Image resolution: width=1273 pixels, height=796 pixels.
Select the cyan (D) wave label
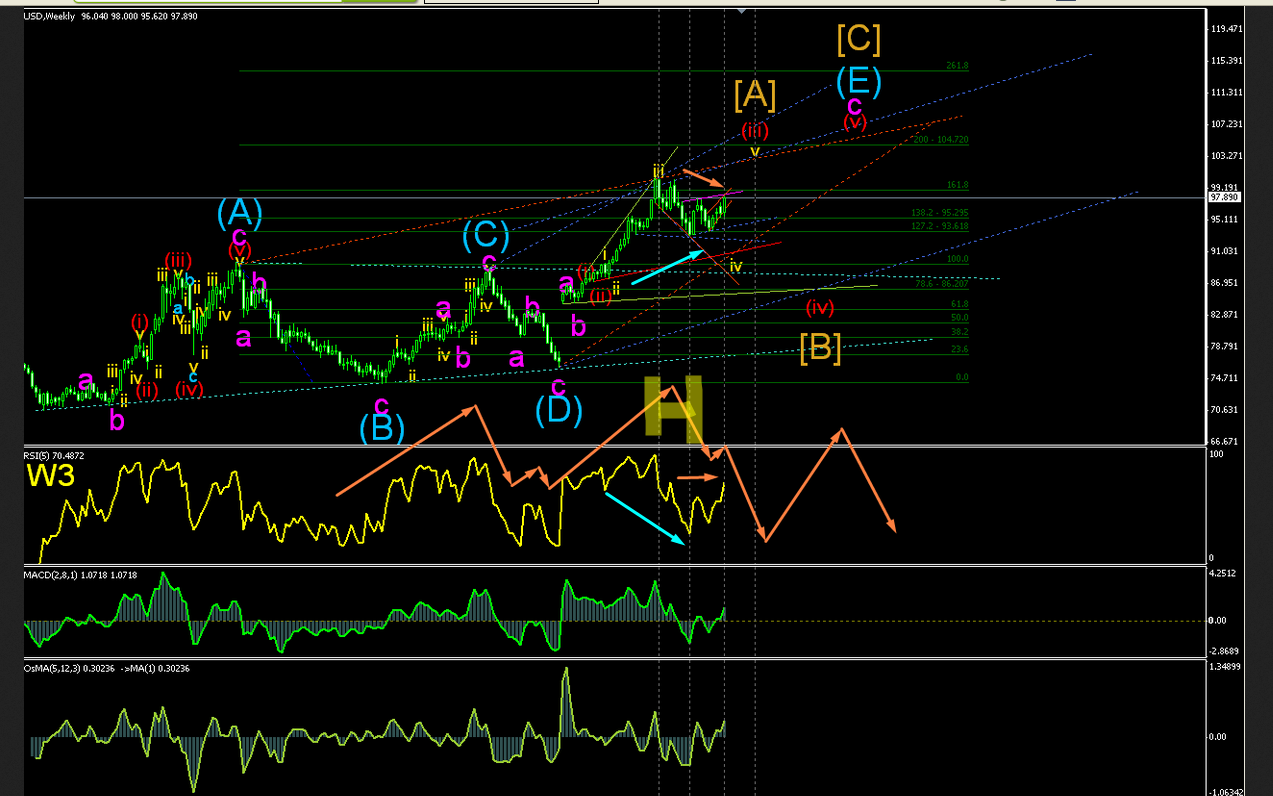coord(558,409)
